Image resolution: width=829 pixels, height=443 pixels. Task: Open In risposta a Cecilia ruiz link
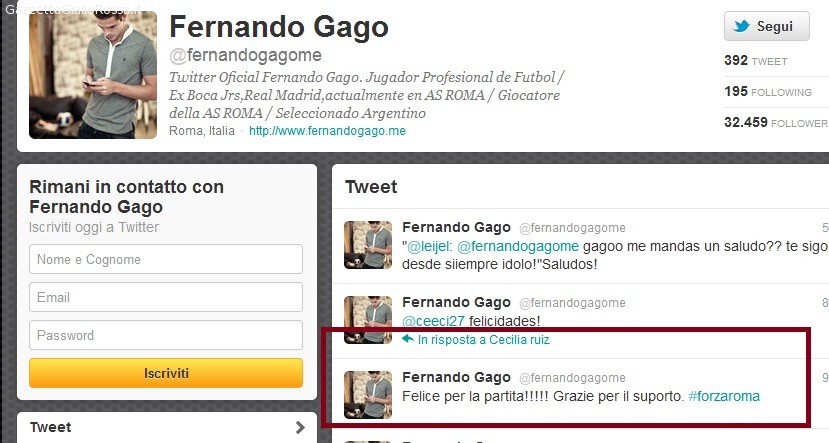[x=484, y=340]
